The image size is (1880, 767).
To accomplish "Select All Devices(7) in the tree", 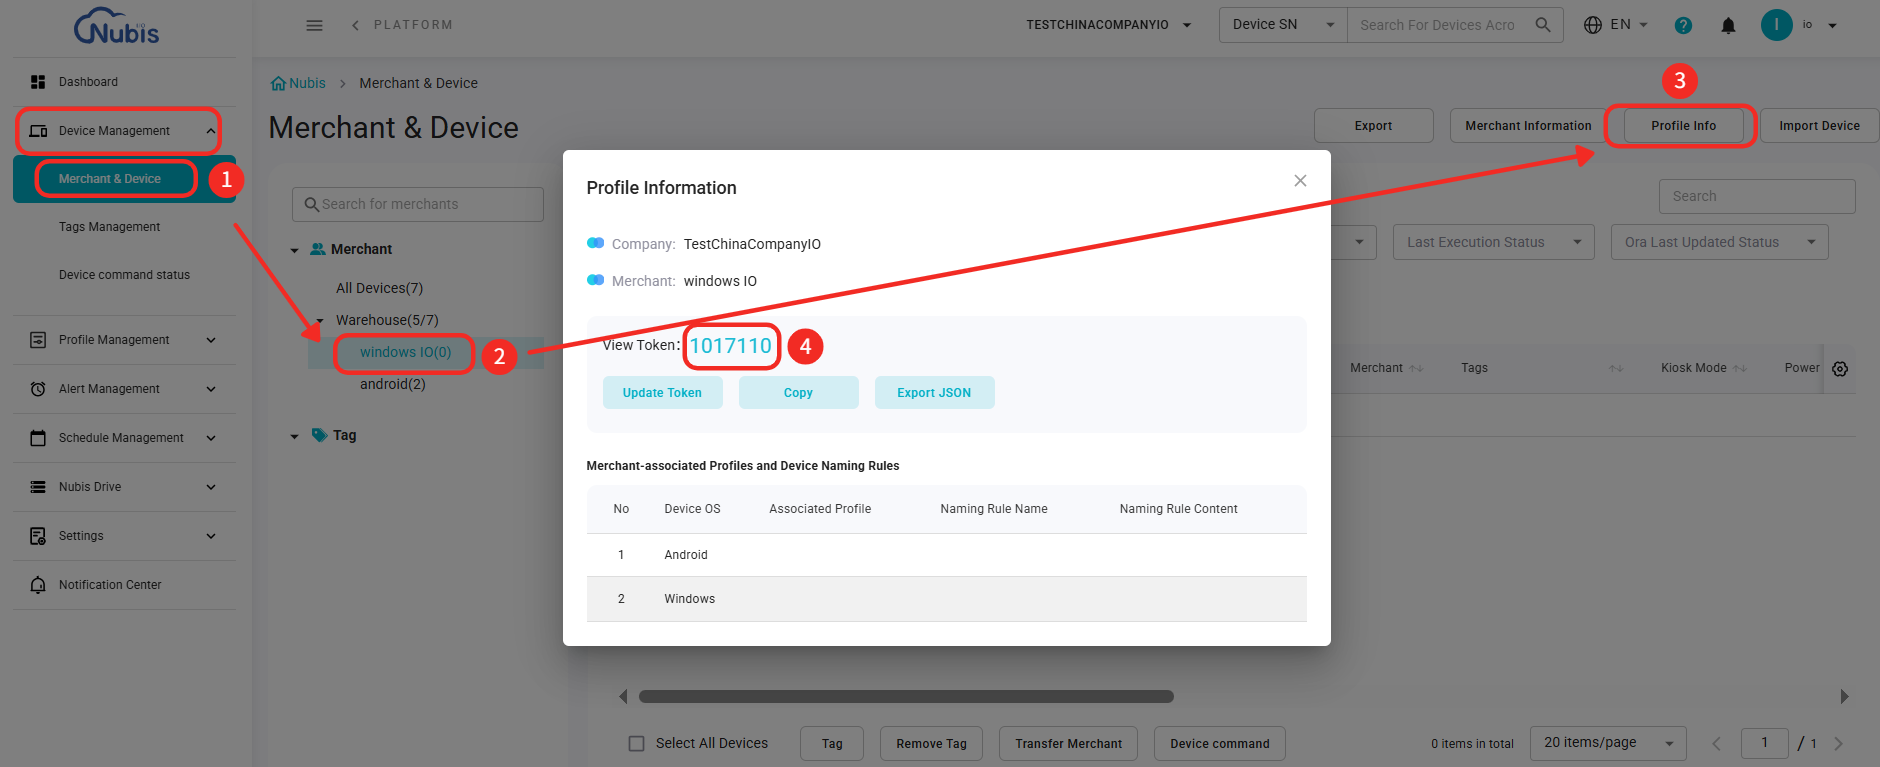I will pyautogui.click(x=379, y=288).
